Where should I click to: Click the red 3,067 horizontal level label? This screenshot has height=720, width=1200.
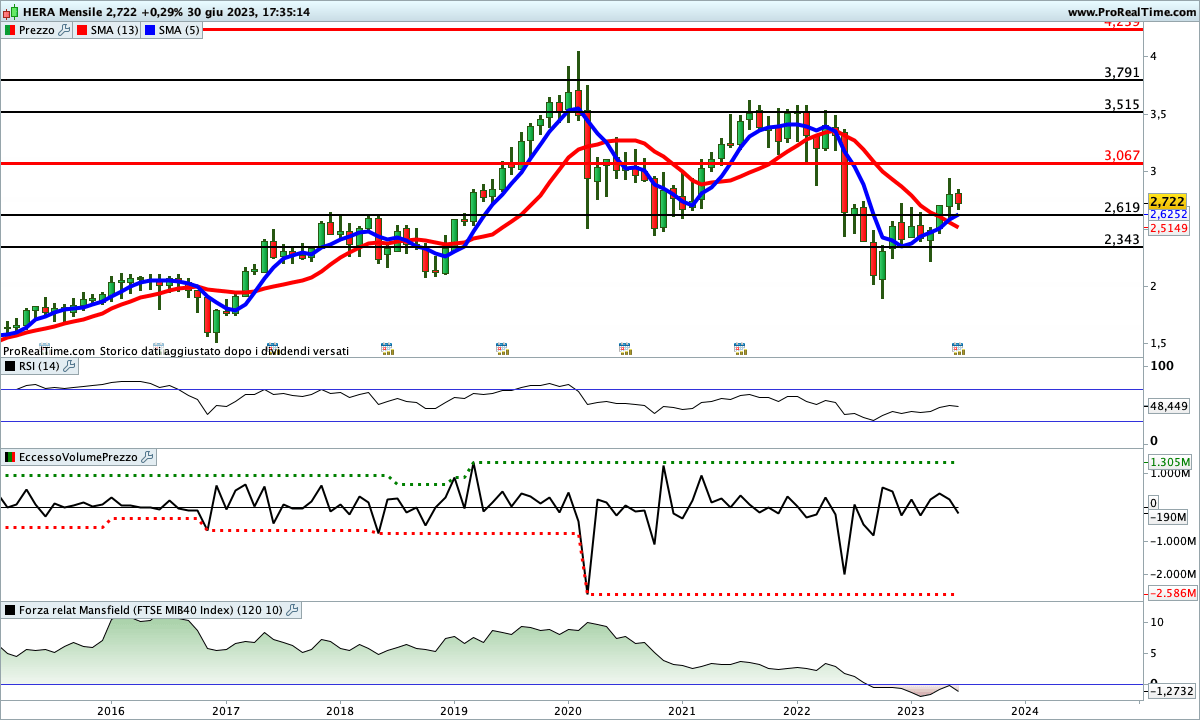pyautogui.click(x=1122, y=155)
